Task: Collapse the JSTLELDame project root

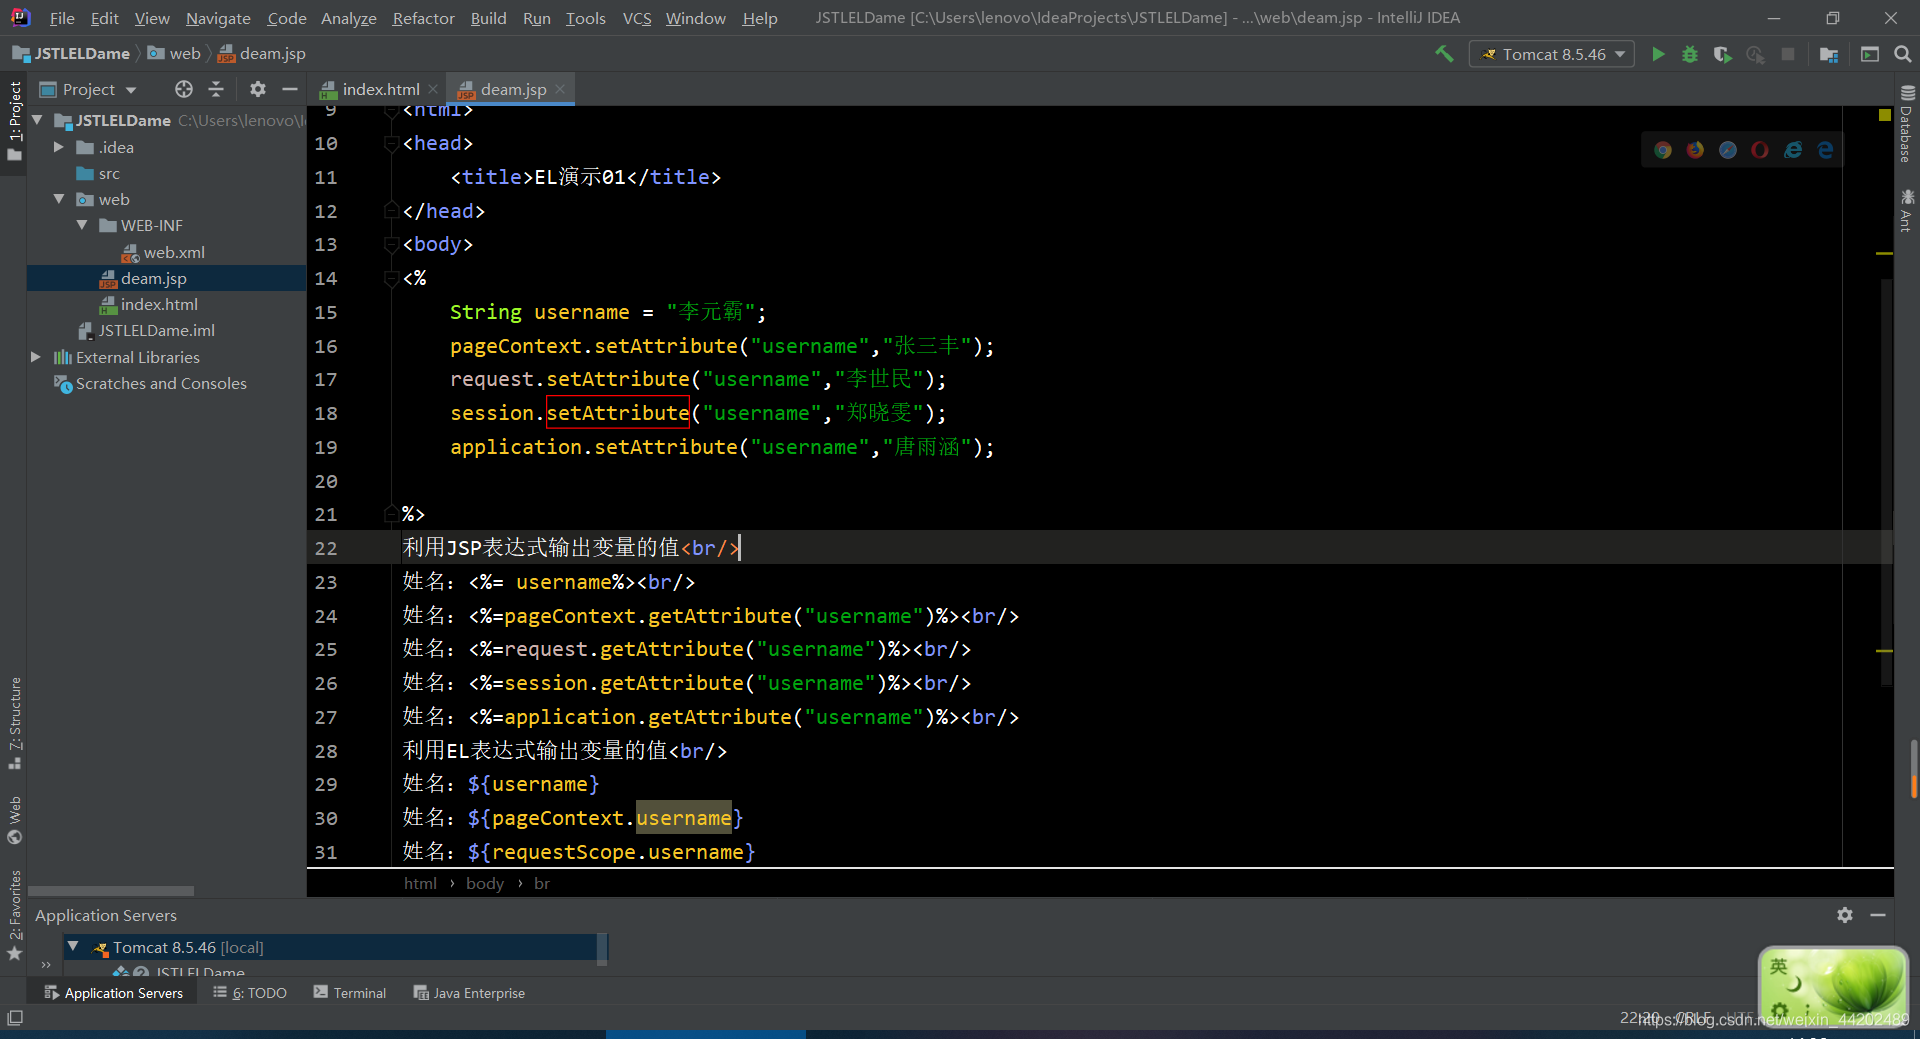Action: tap(38, 120)
